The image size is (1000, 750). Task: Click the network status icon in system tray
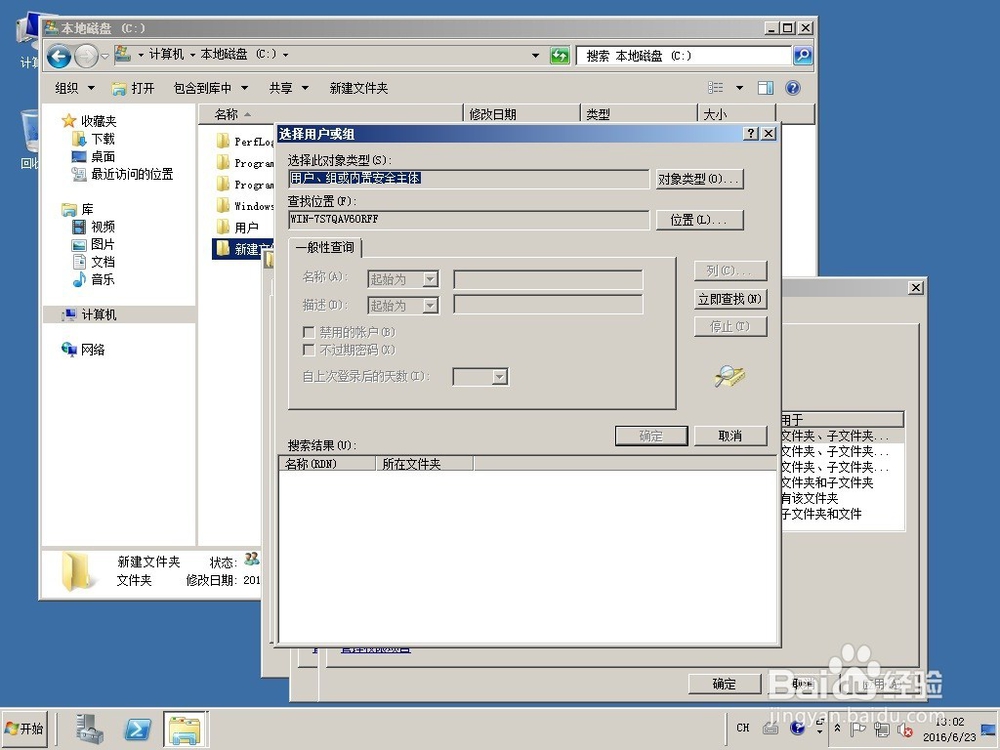[x=882, y=730]
